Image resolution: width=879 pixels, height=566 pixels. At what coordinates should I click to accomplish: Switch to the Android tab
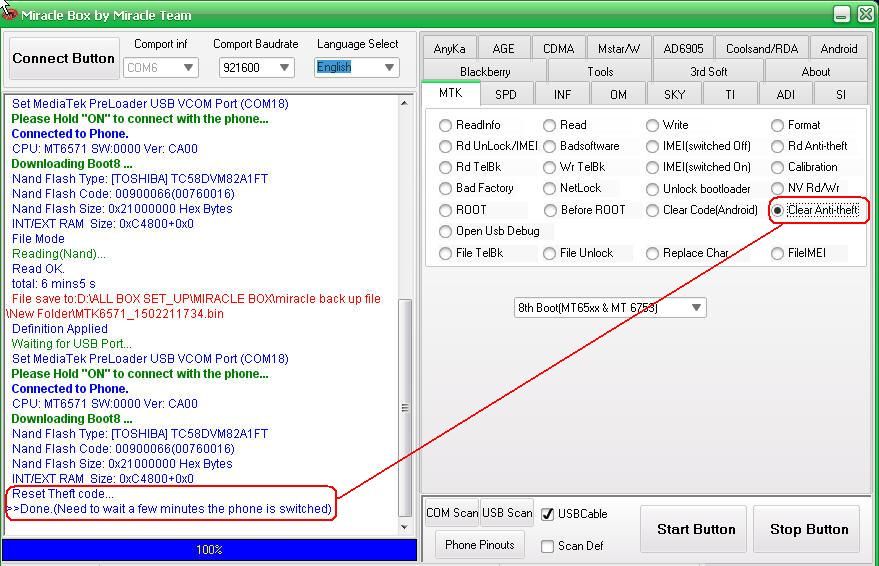[x=838, y=49]
